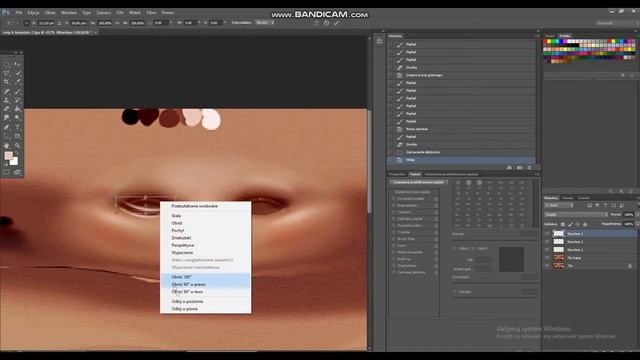Viewport: 640px width, 360px height.
Task: Choose Obróć 90° w prawo
Action: point(205,284)
